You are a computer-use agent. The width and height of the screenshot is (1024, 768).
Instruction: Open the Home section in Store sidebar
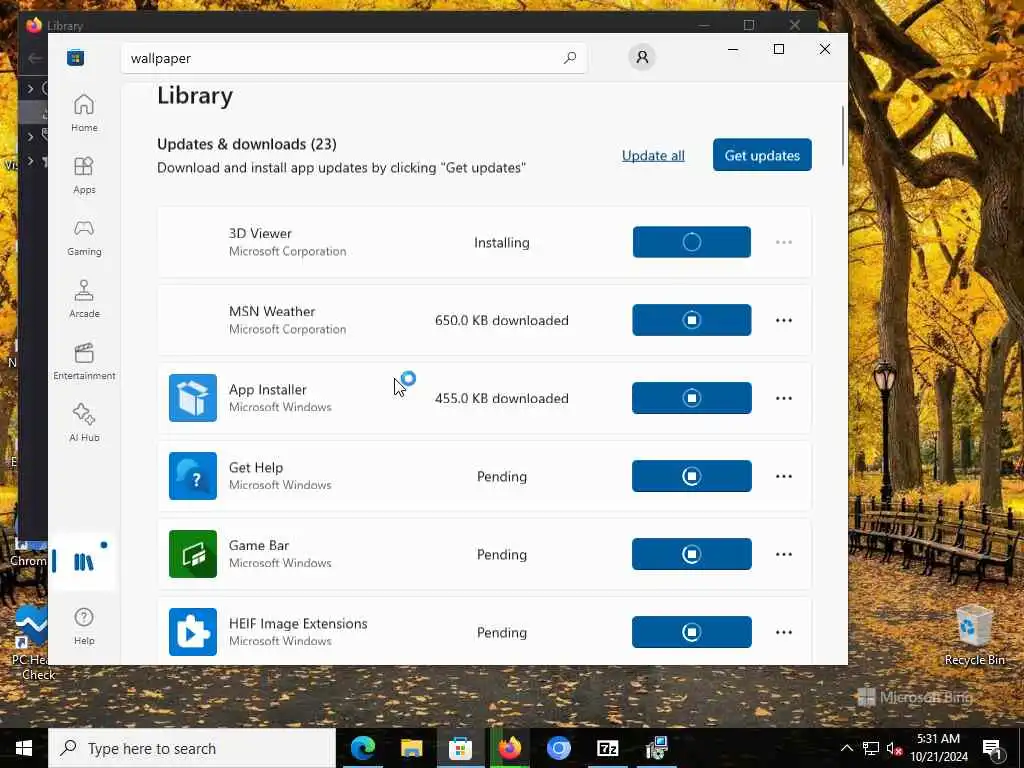coord(84,113)
